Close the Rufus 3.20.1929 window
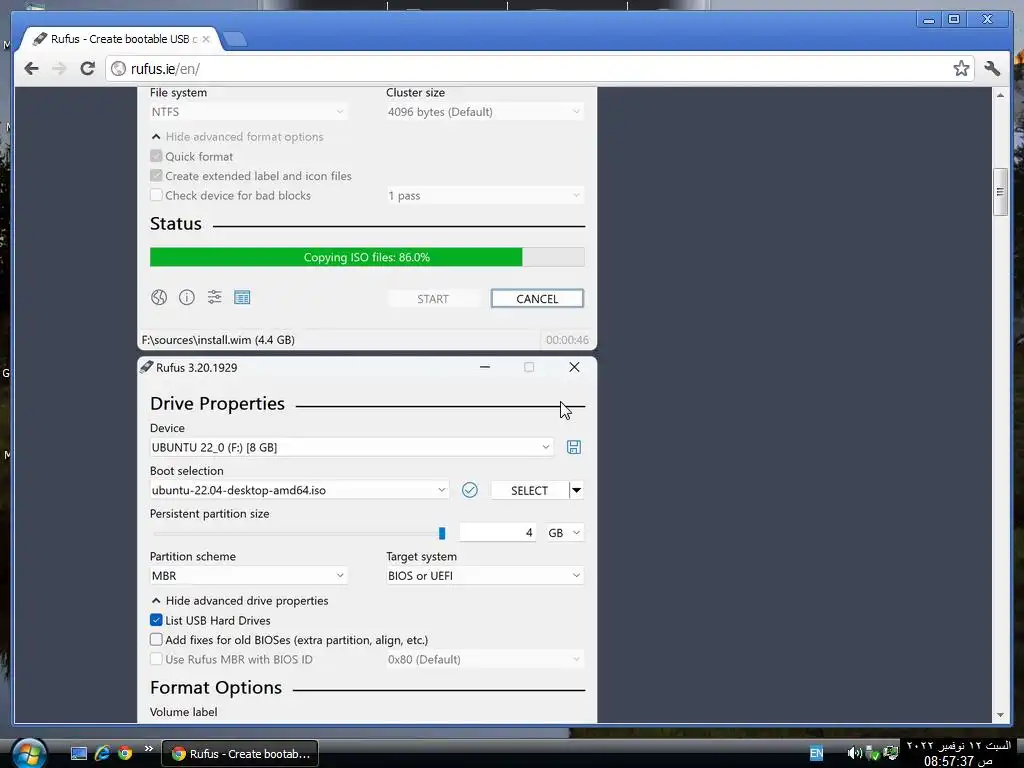The height and width of the screenshot is (768, 1024). [574, 367]
